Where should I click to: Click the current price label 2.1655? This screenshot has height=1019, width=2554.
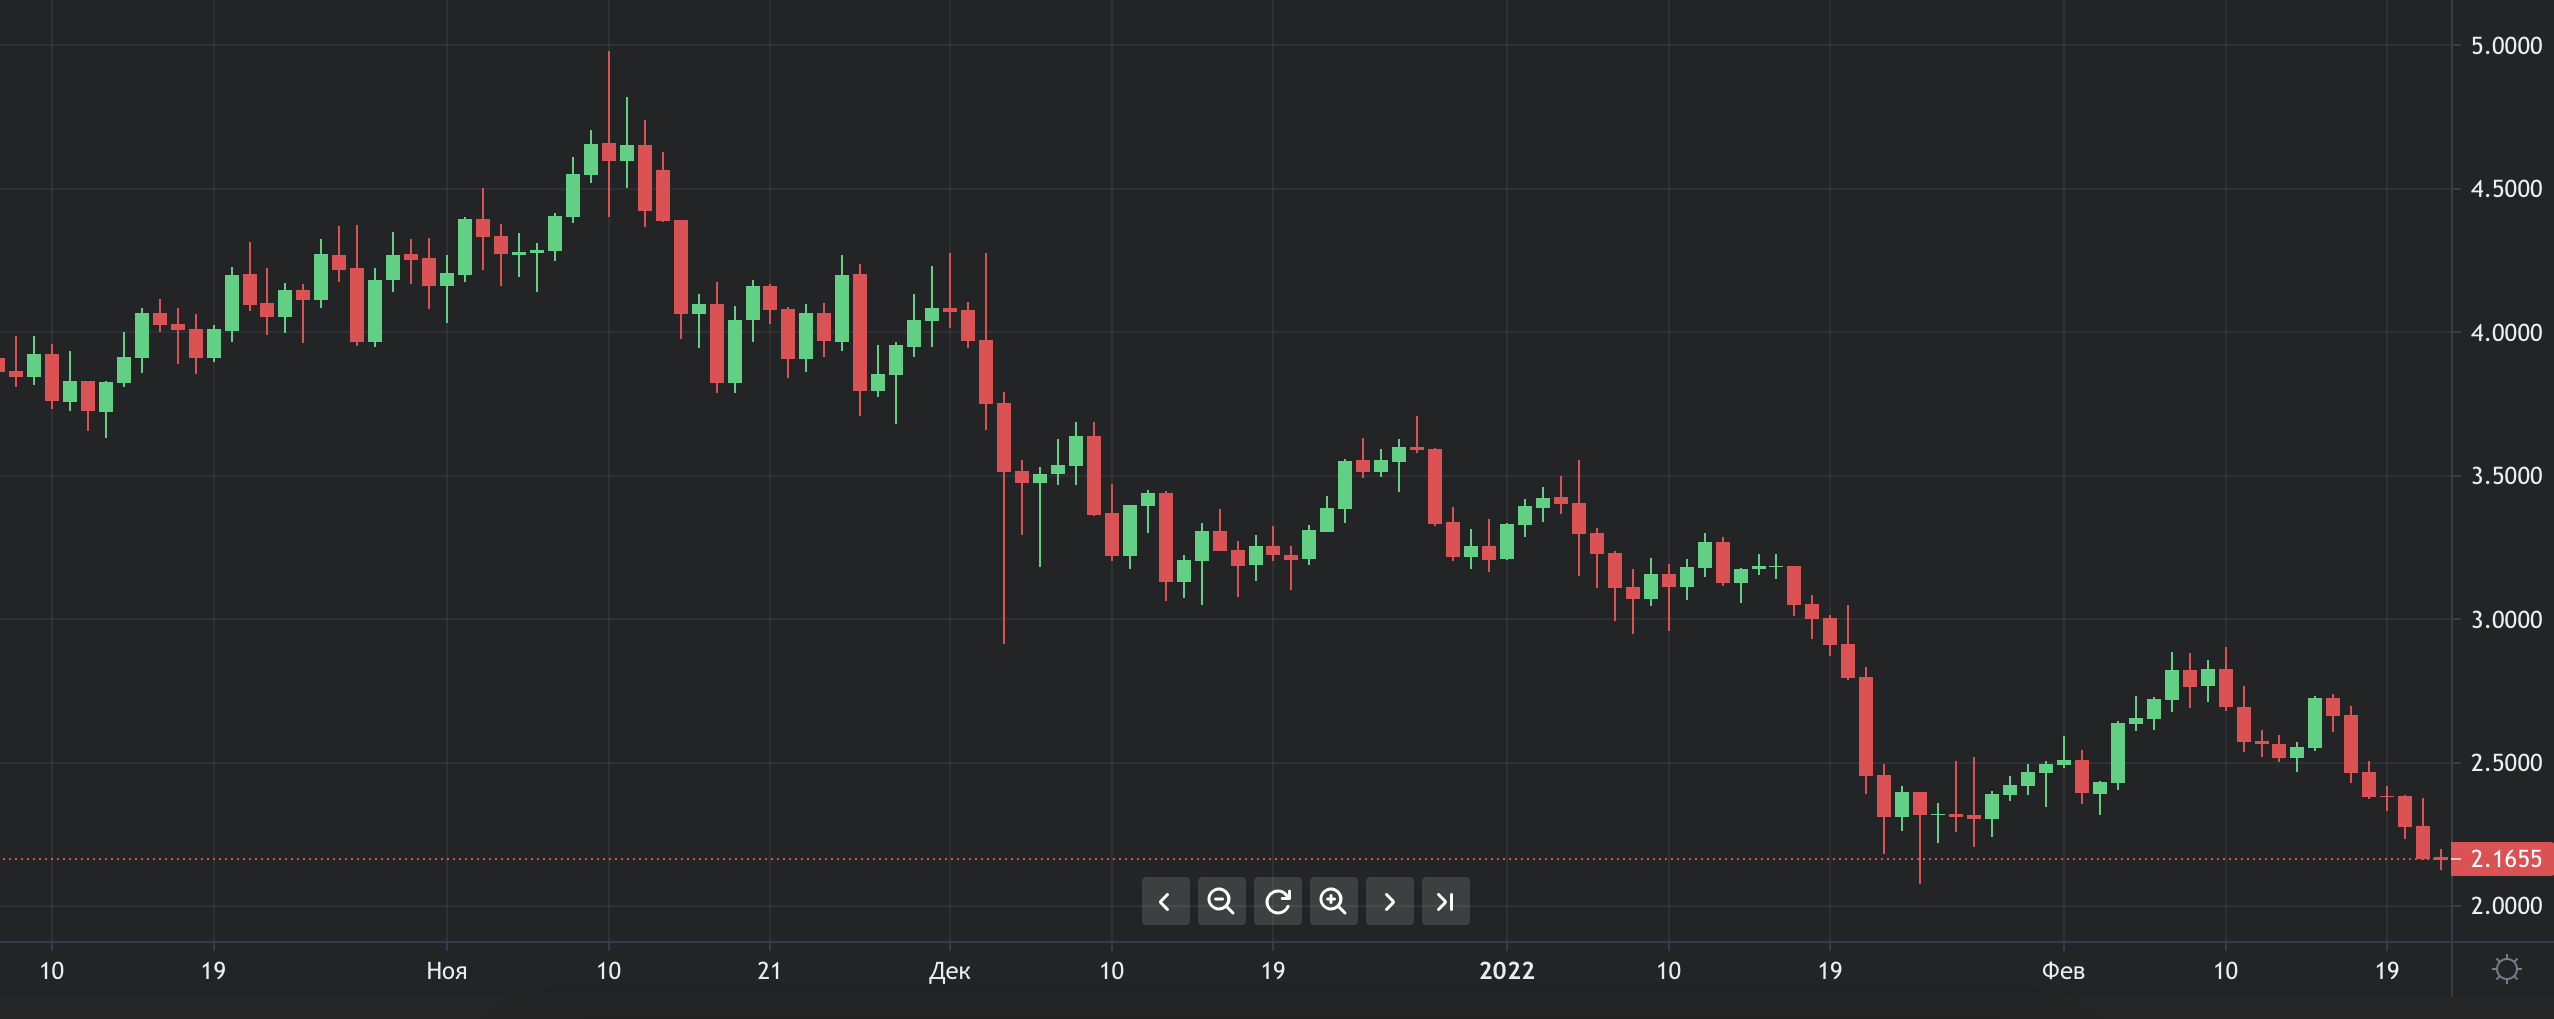coord(2503,859)
